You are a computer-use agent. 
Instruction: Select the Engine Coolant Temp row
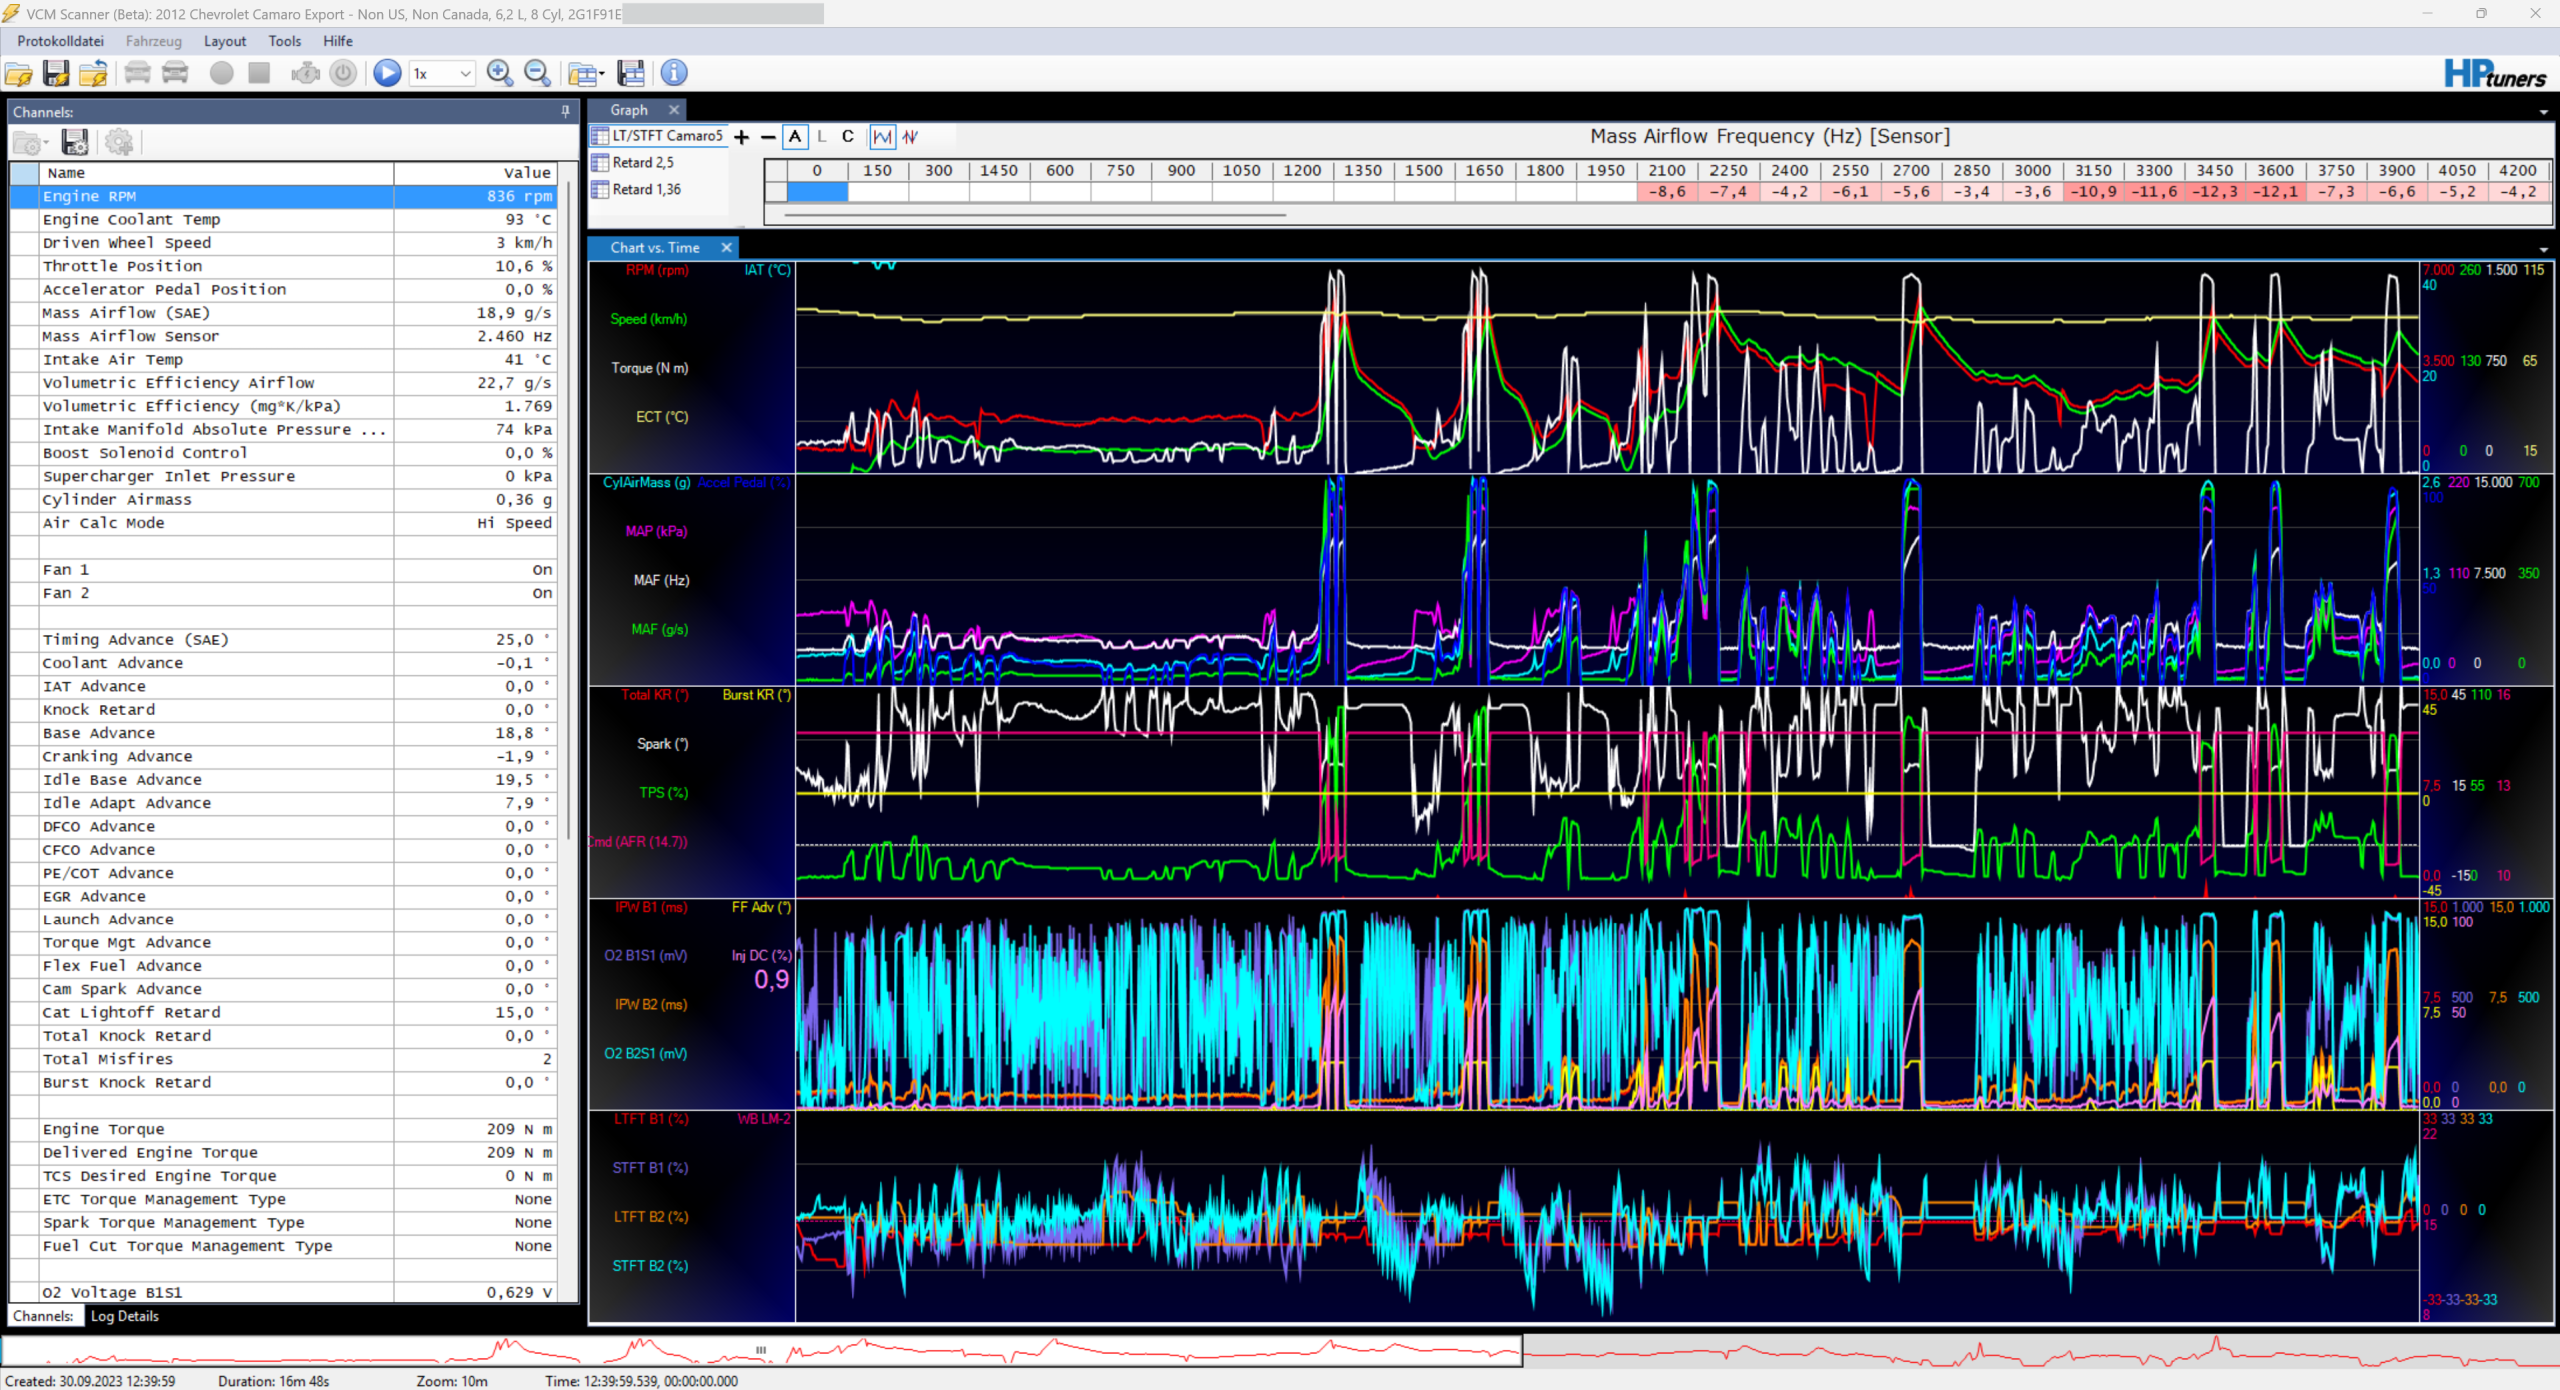282,220
